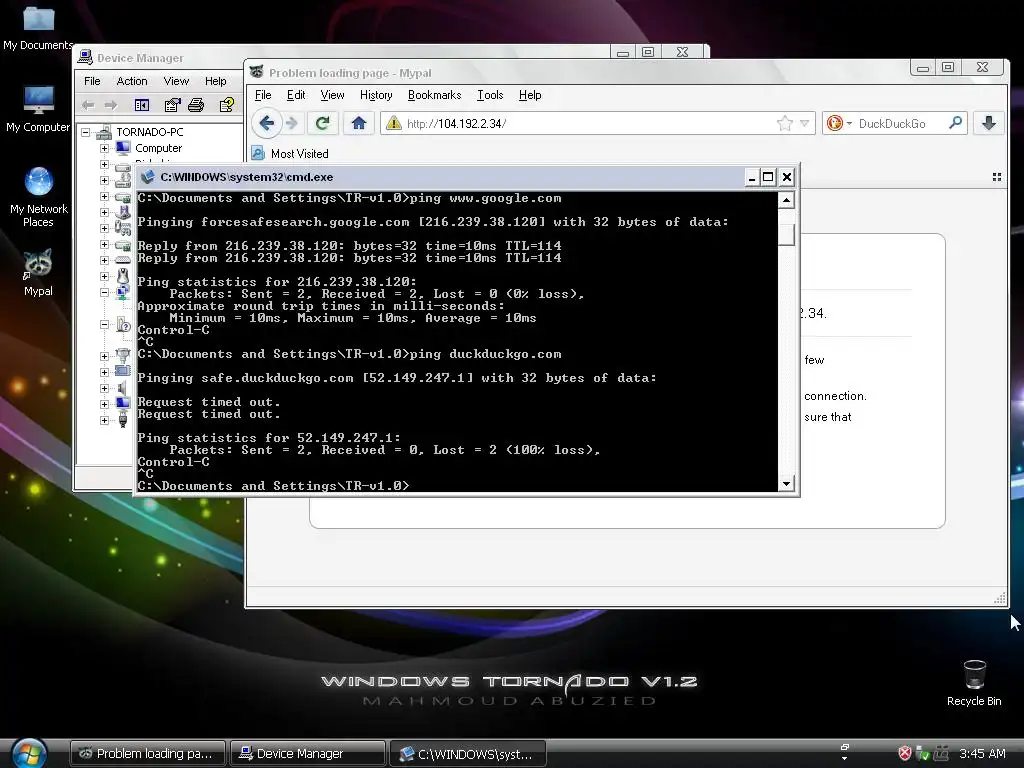1024x768 pixels.
Task: Collapse the network adapters icon node
Action: pos(104,293)
